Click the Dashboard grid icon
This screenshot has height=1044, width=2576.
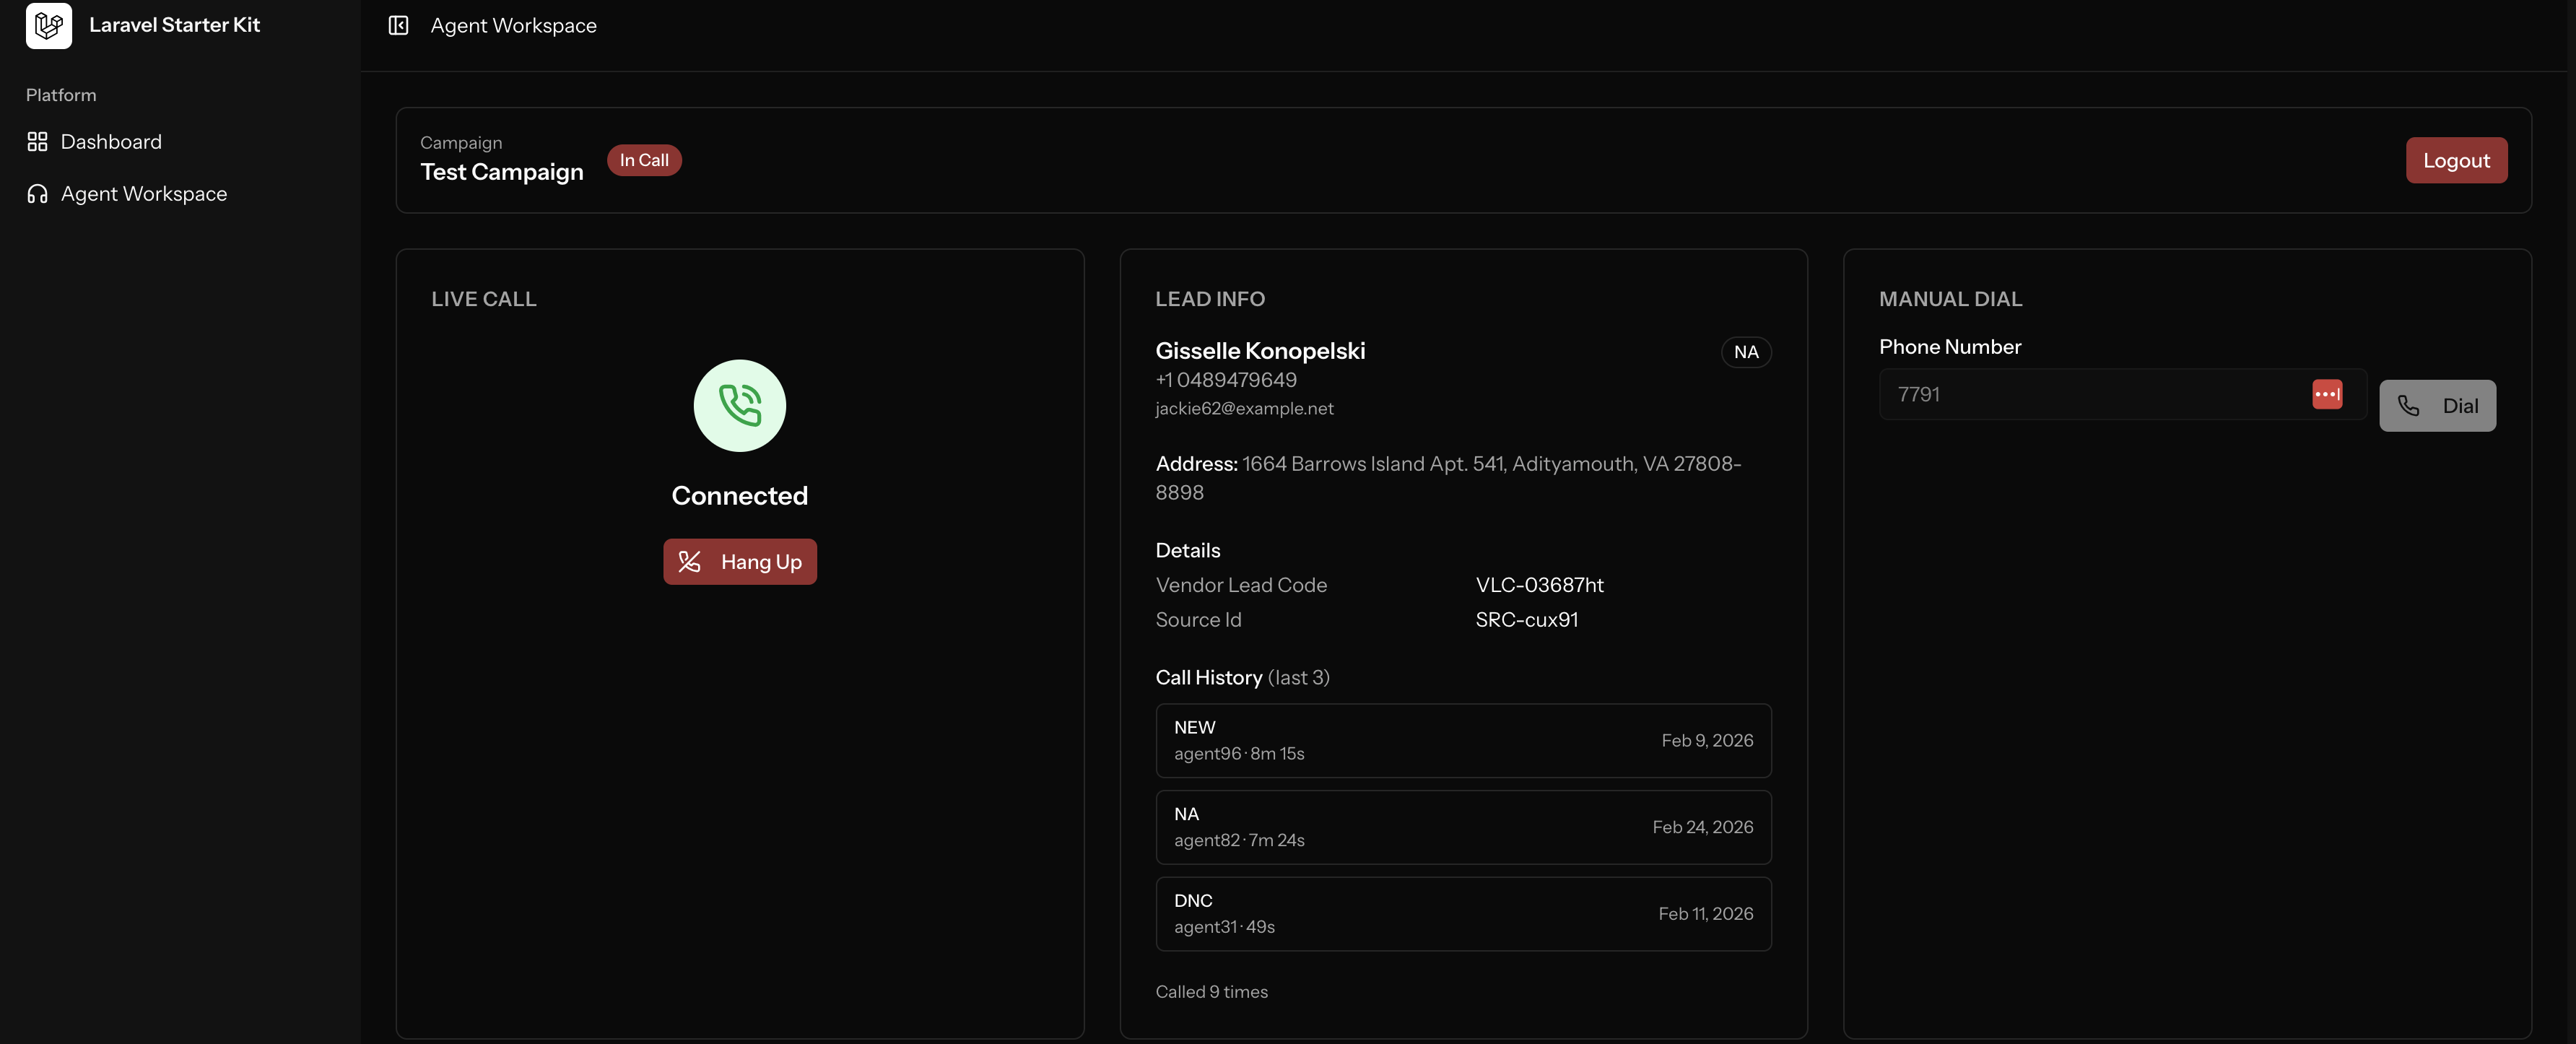coord(37,142)
